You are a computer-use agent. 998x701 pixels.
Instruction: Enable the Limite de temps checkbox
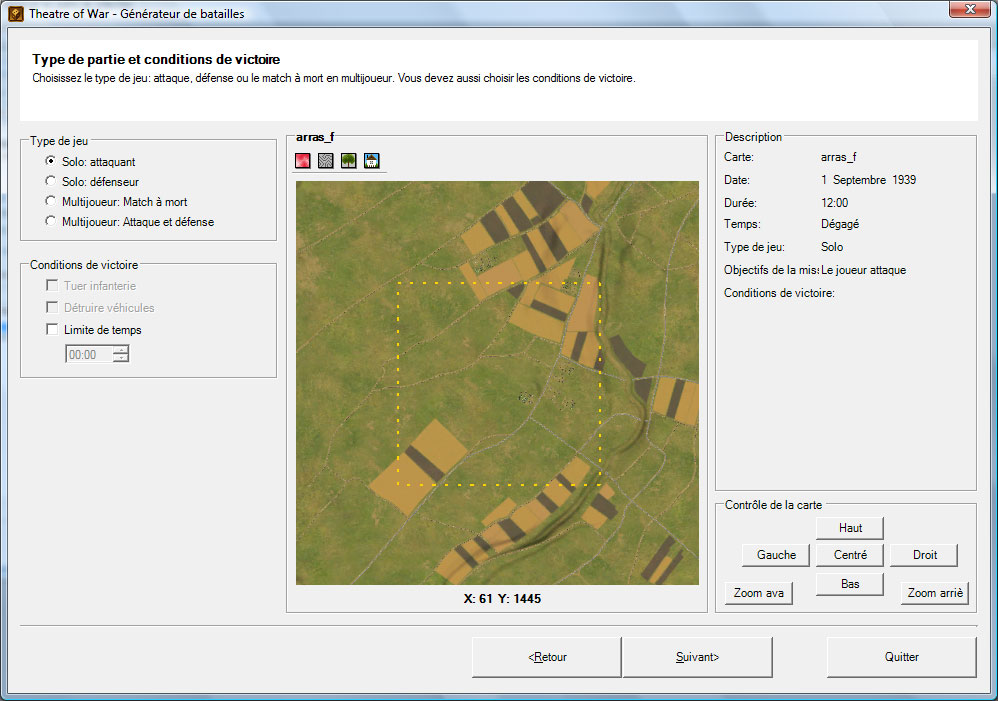click(x=53, y=330)
